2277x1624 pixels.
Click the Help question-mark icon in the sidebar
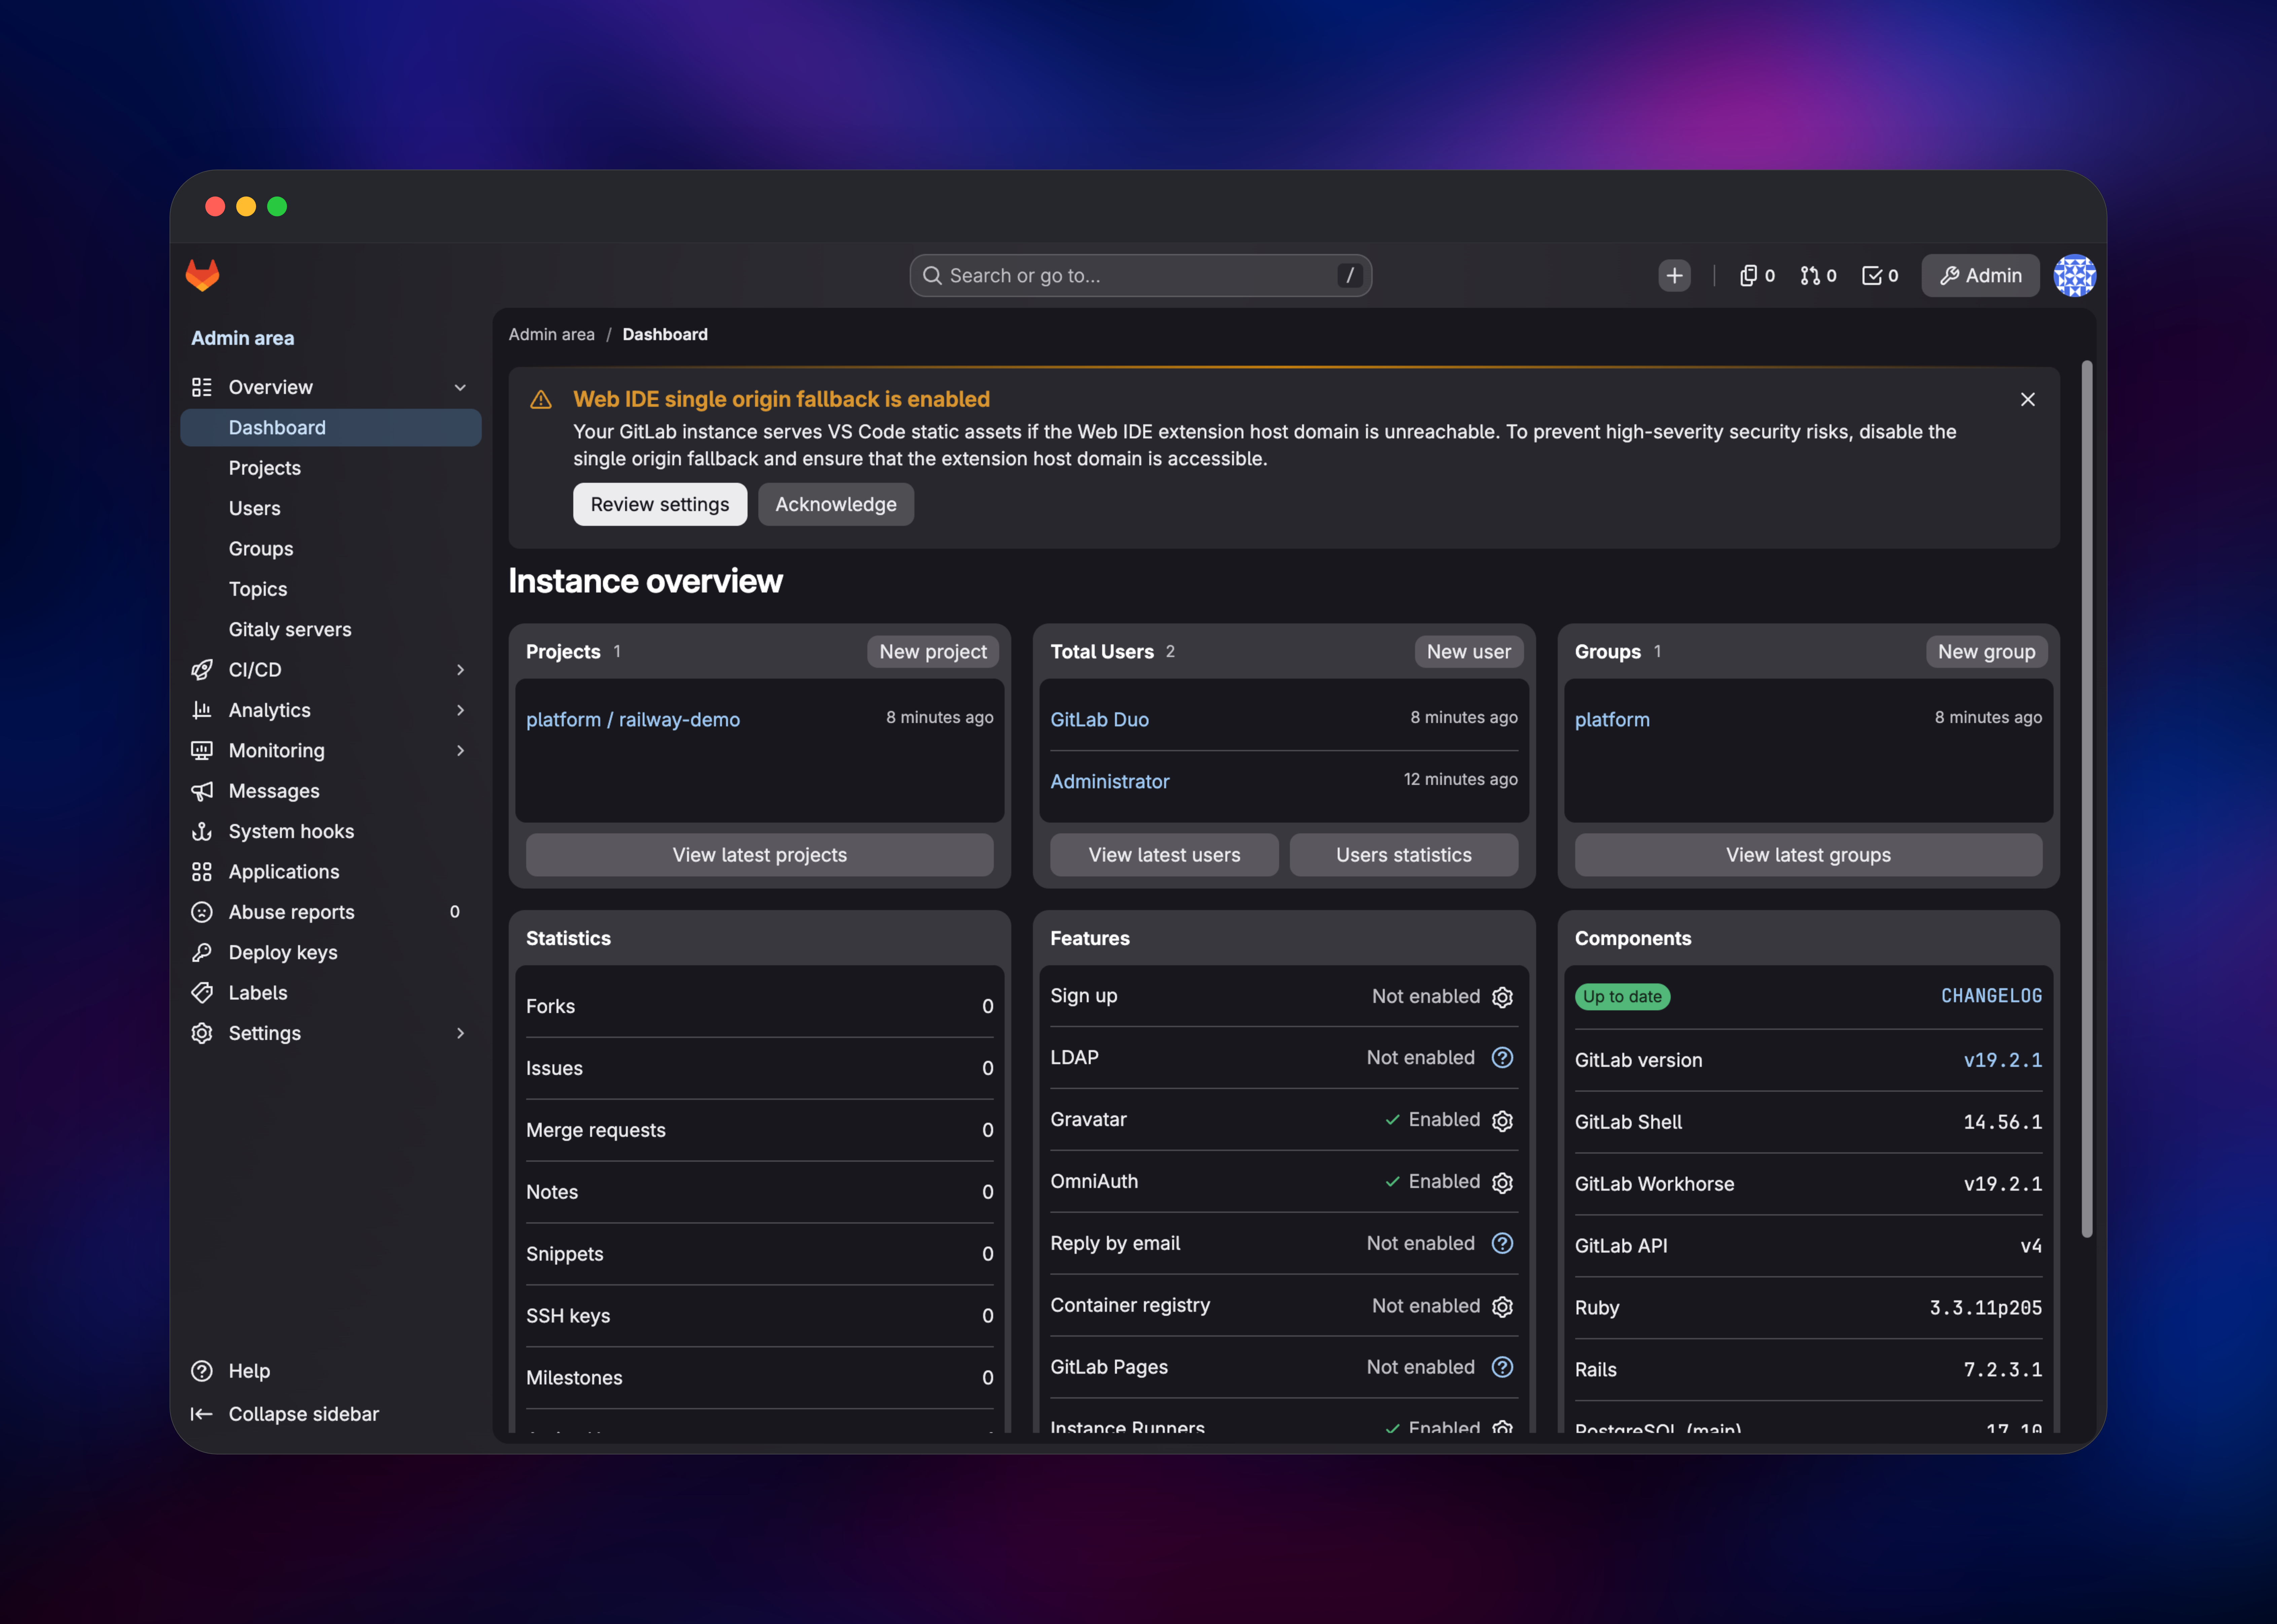pos(202,1371)
